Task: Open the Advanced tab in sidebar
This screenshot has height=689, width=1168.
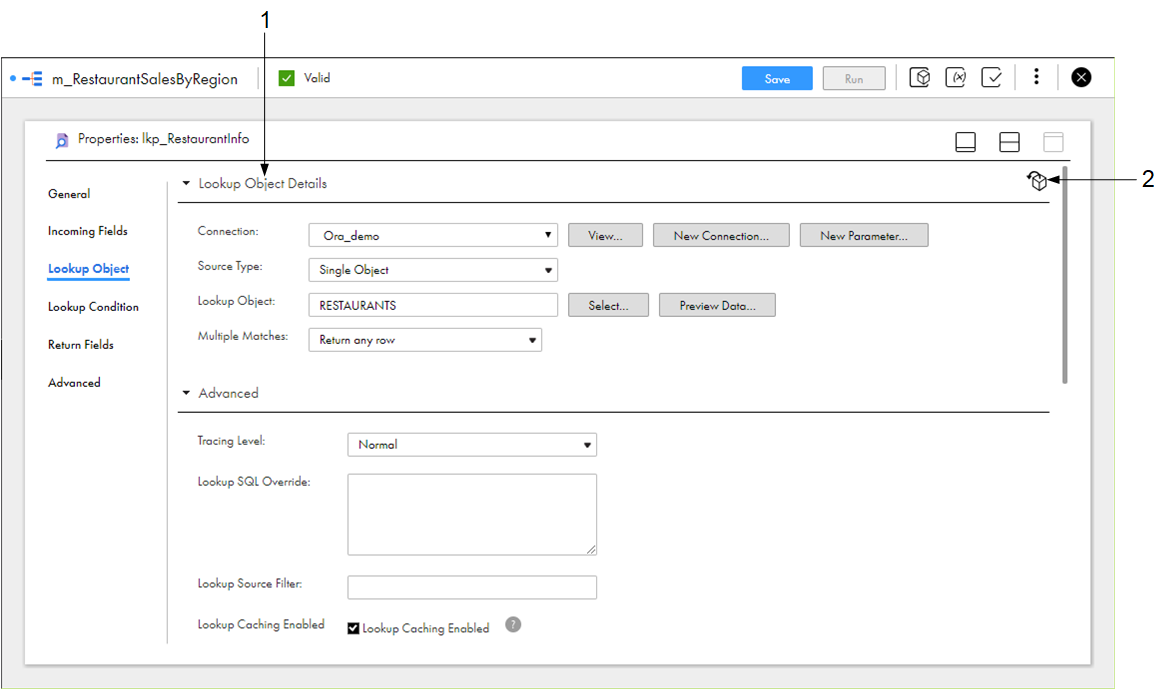Action: coord(74,383)
